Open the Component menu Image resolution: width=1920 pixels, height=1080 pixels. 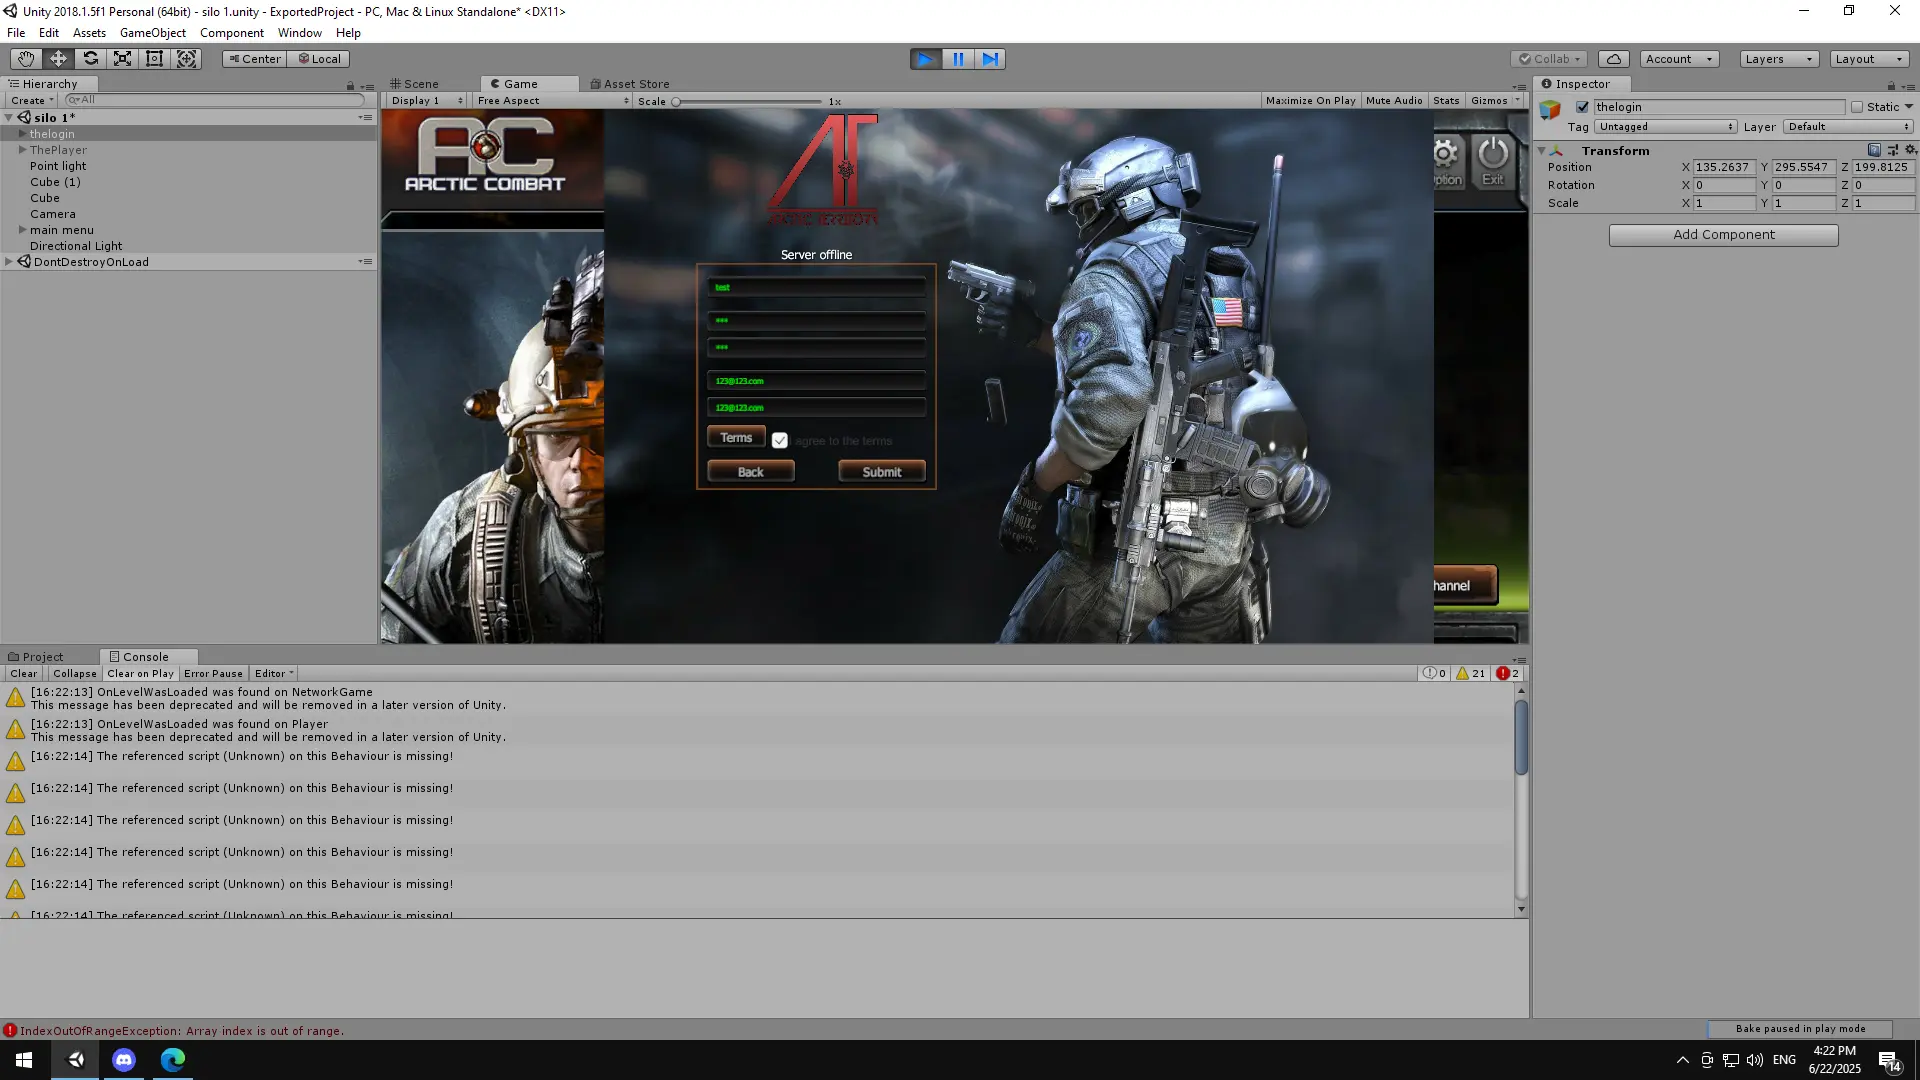click(232, 33)
